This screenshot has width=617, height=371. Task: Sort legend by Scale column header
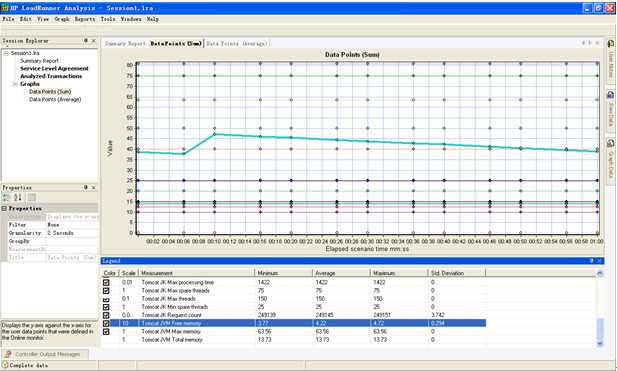click(x=129, y=273)
